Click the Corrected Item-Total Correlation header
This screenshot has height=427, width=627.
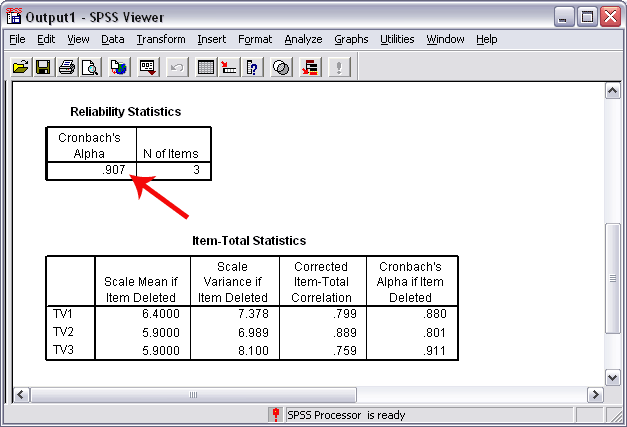click(321, 282)
